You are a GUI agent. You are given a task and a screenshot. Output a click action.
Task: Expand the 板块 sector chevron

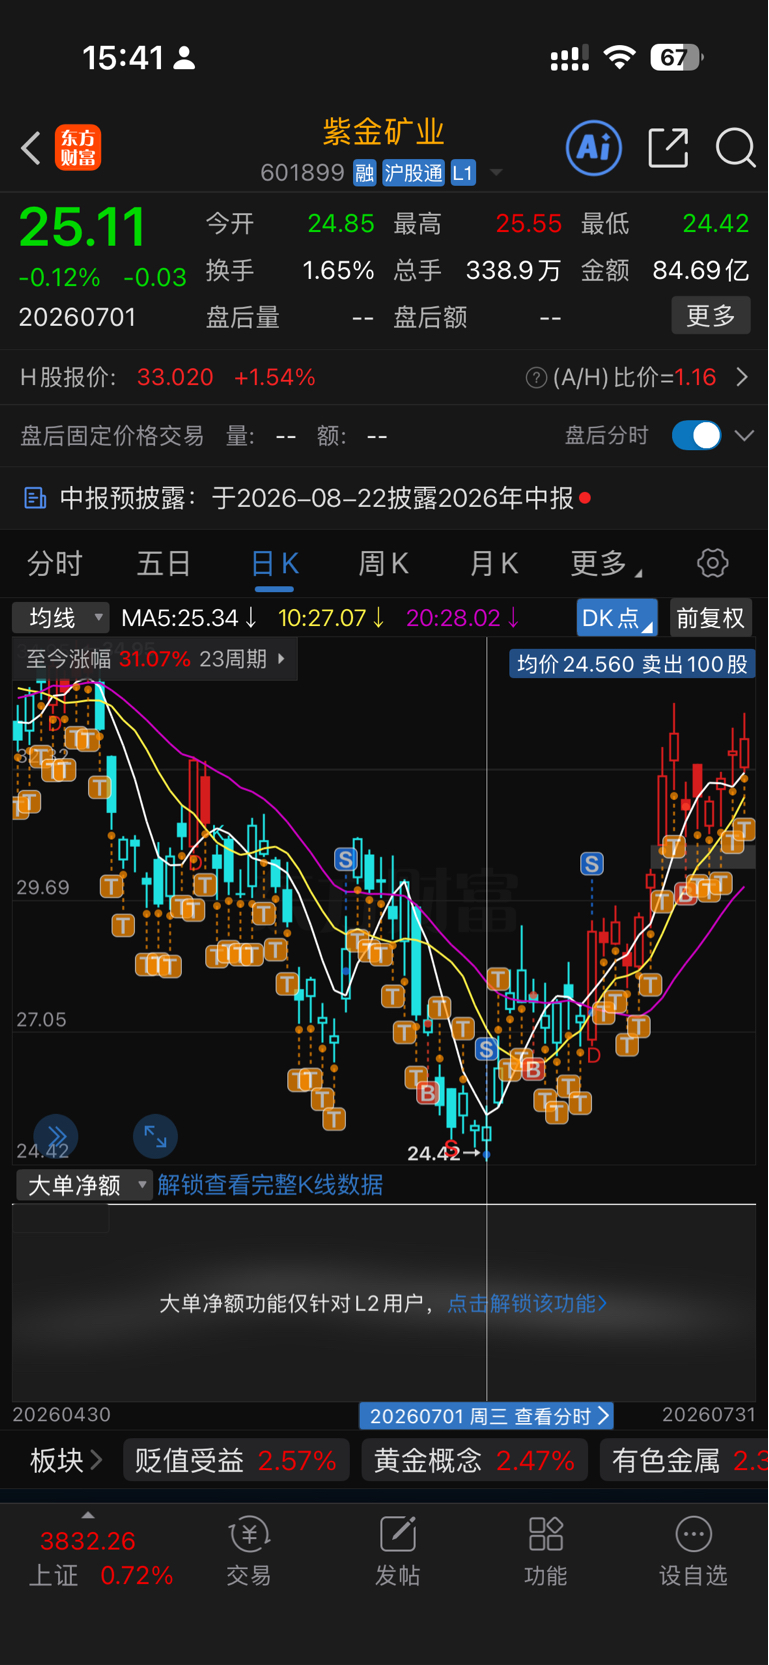tap(96, 1460)
